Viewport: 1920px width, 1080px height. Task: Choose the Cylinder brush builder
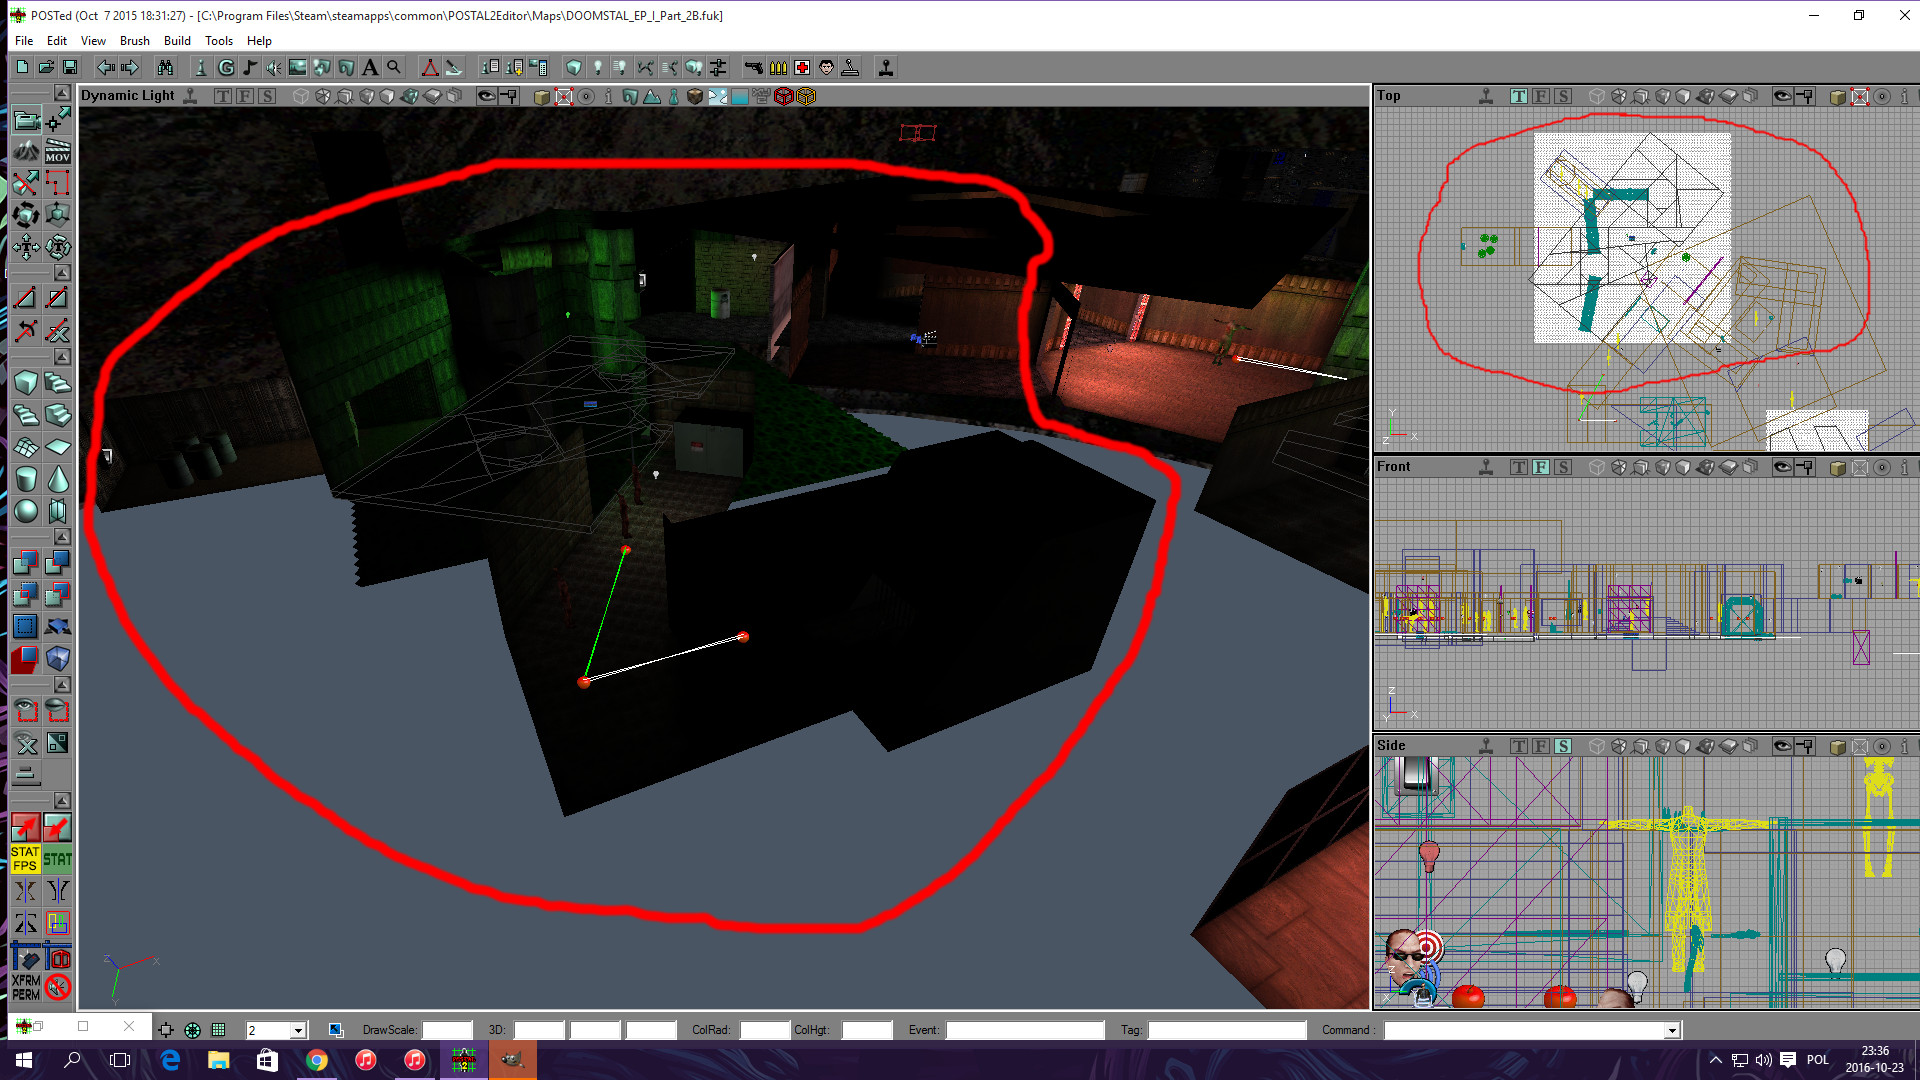(26, 478)
